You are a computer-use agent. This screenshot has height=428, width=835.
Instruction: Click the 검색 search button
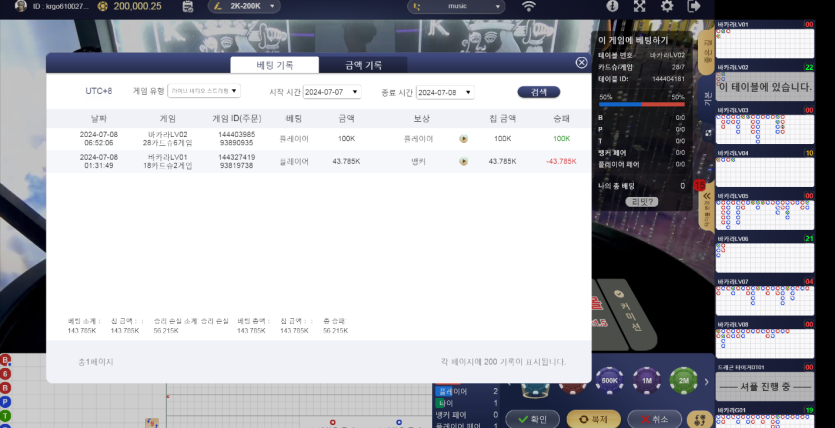pyautogui.click(x=538, y=92)
